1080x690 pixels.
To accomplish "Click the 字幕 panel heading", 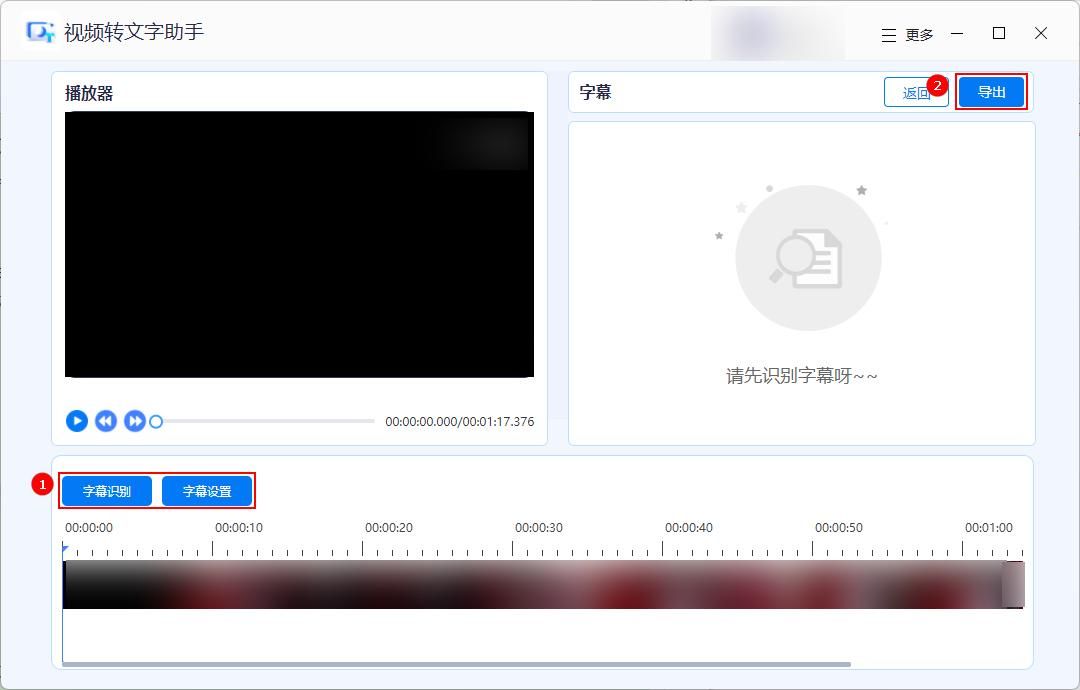I will click(x=595, y=92).
